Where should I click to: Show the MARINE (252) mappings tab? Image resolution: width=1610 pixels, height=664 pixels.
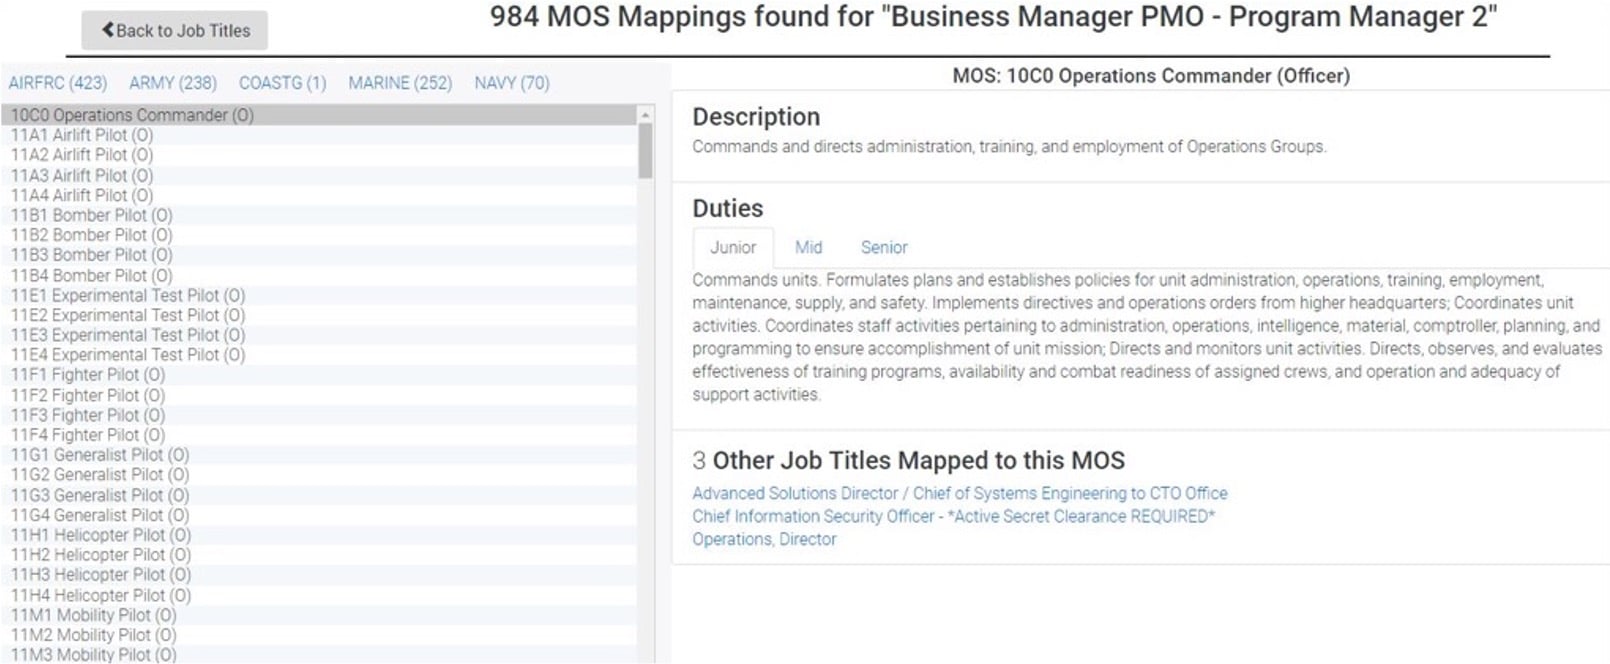(x=400, y=83)
